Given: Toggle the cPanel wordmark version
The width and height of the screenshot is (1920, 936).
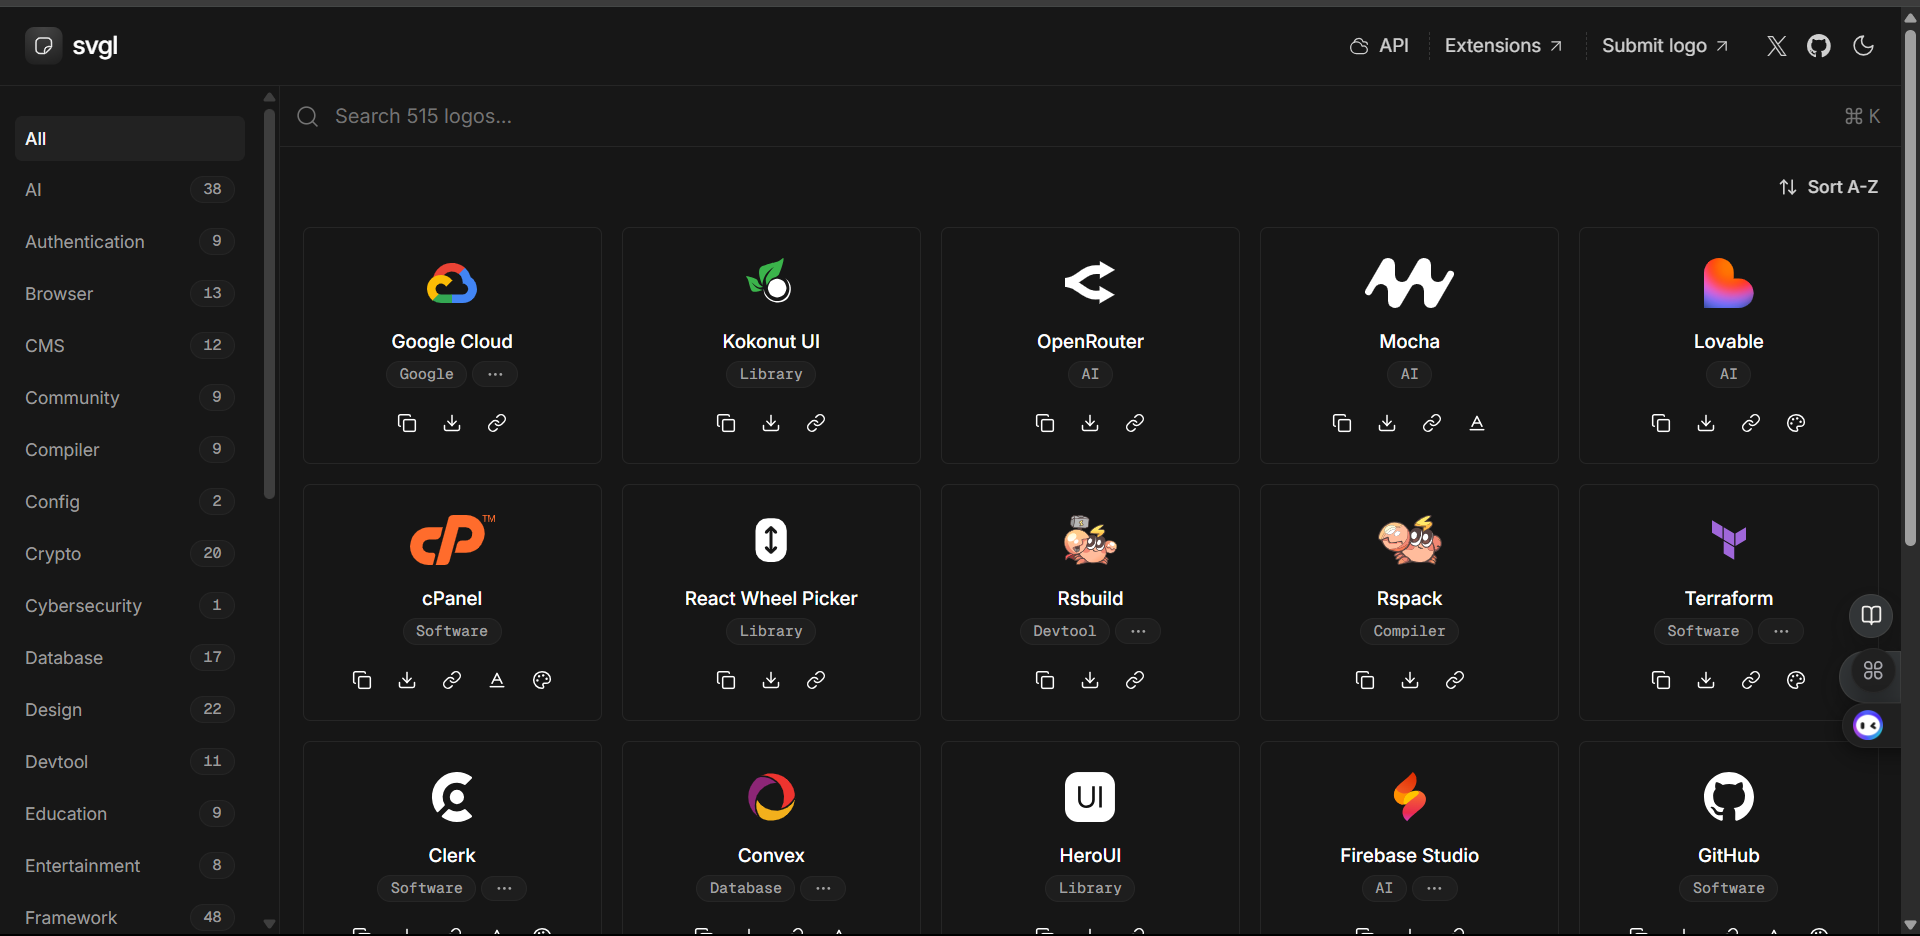Looking at the screenshot, I should point(497,680).
